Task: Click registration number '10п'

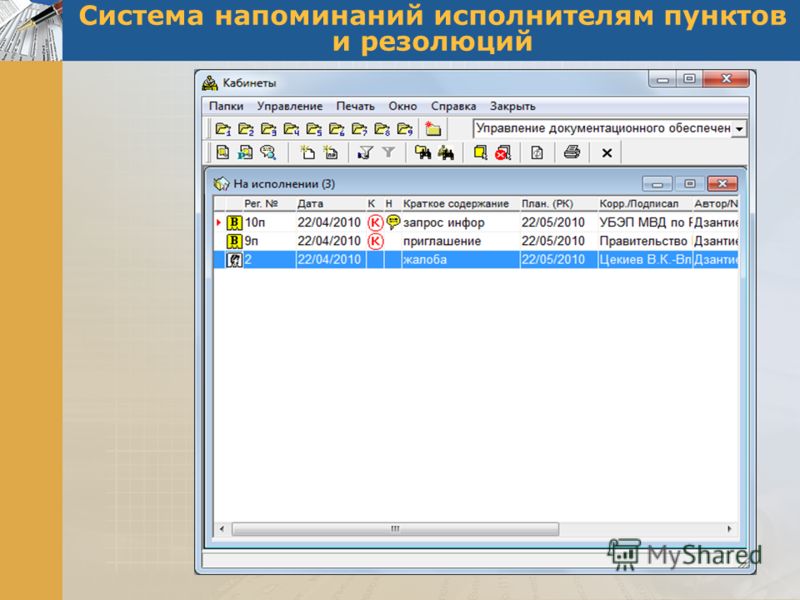Action: point(254,222)
